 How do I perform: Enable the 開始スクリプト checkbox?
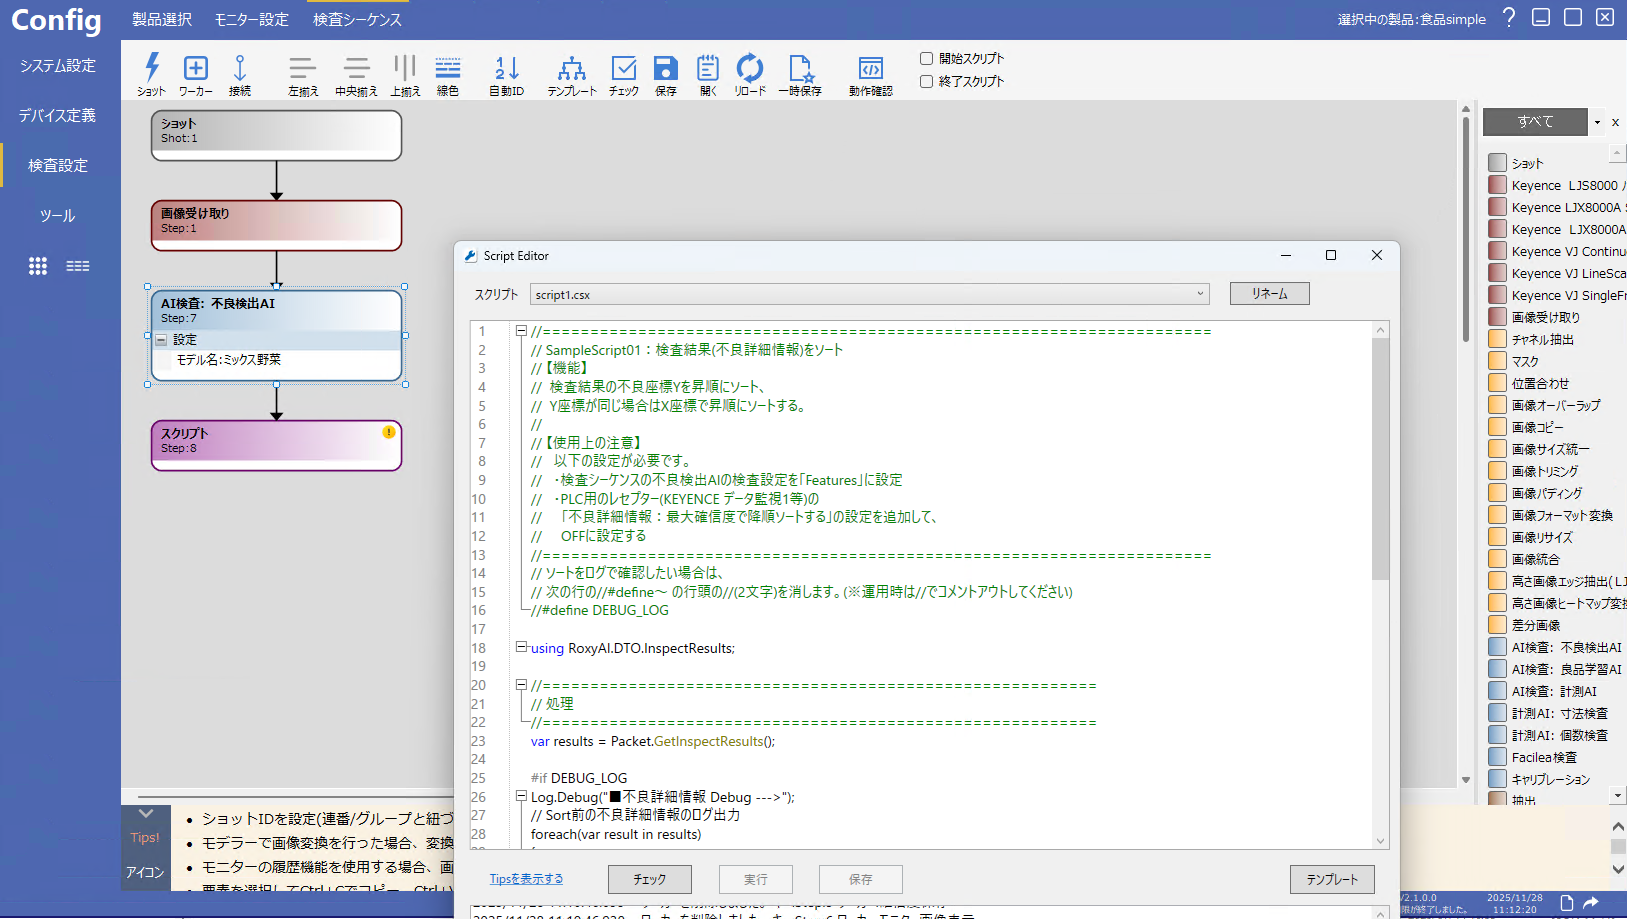click(927, 59)
